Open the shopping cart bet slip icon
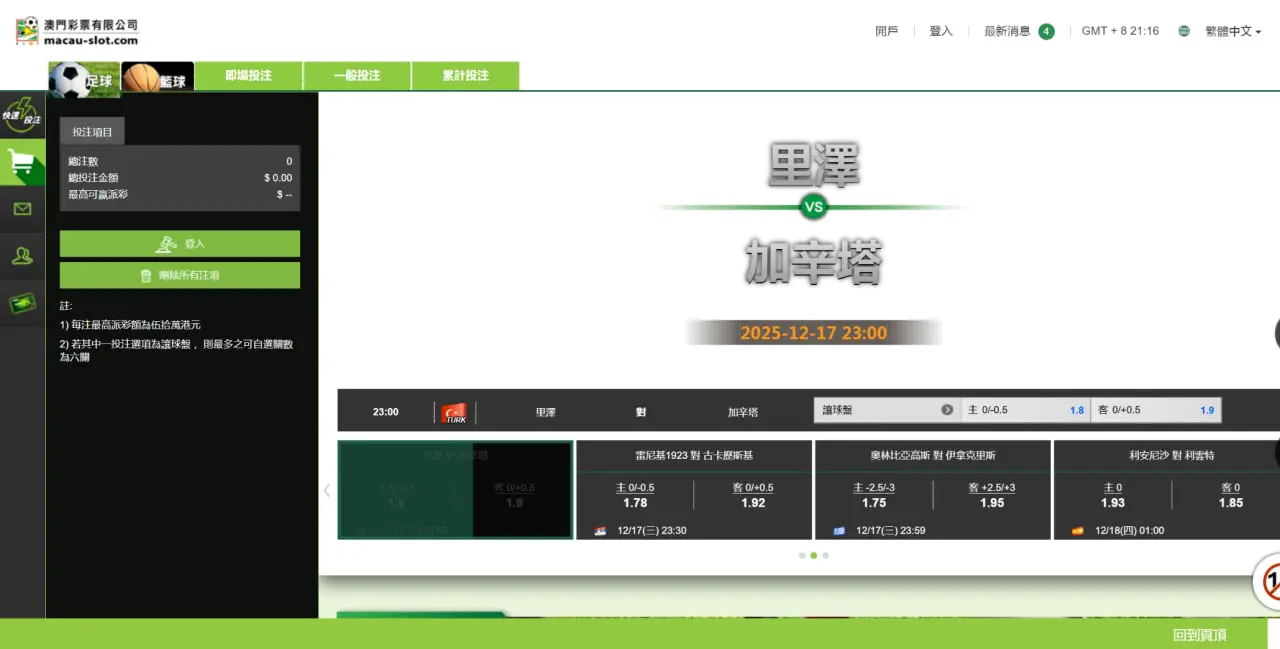Screen dimensions: 1280x649 (22, 162)
